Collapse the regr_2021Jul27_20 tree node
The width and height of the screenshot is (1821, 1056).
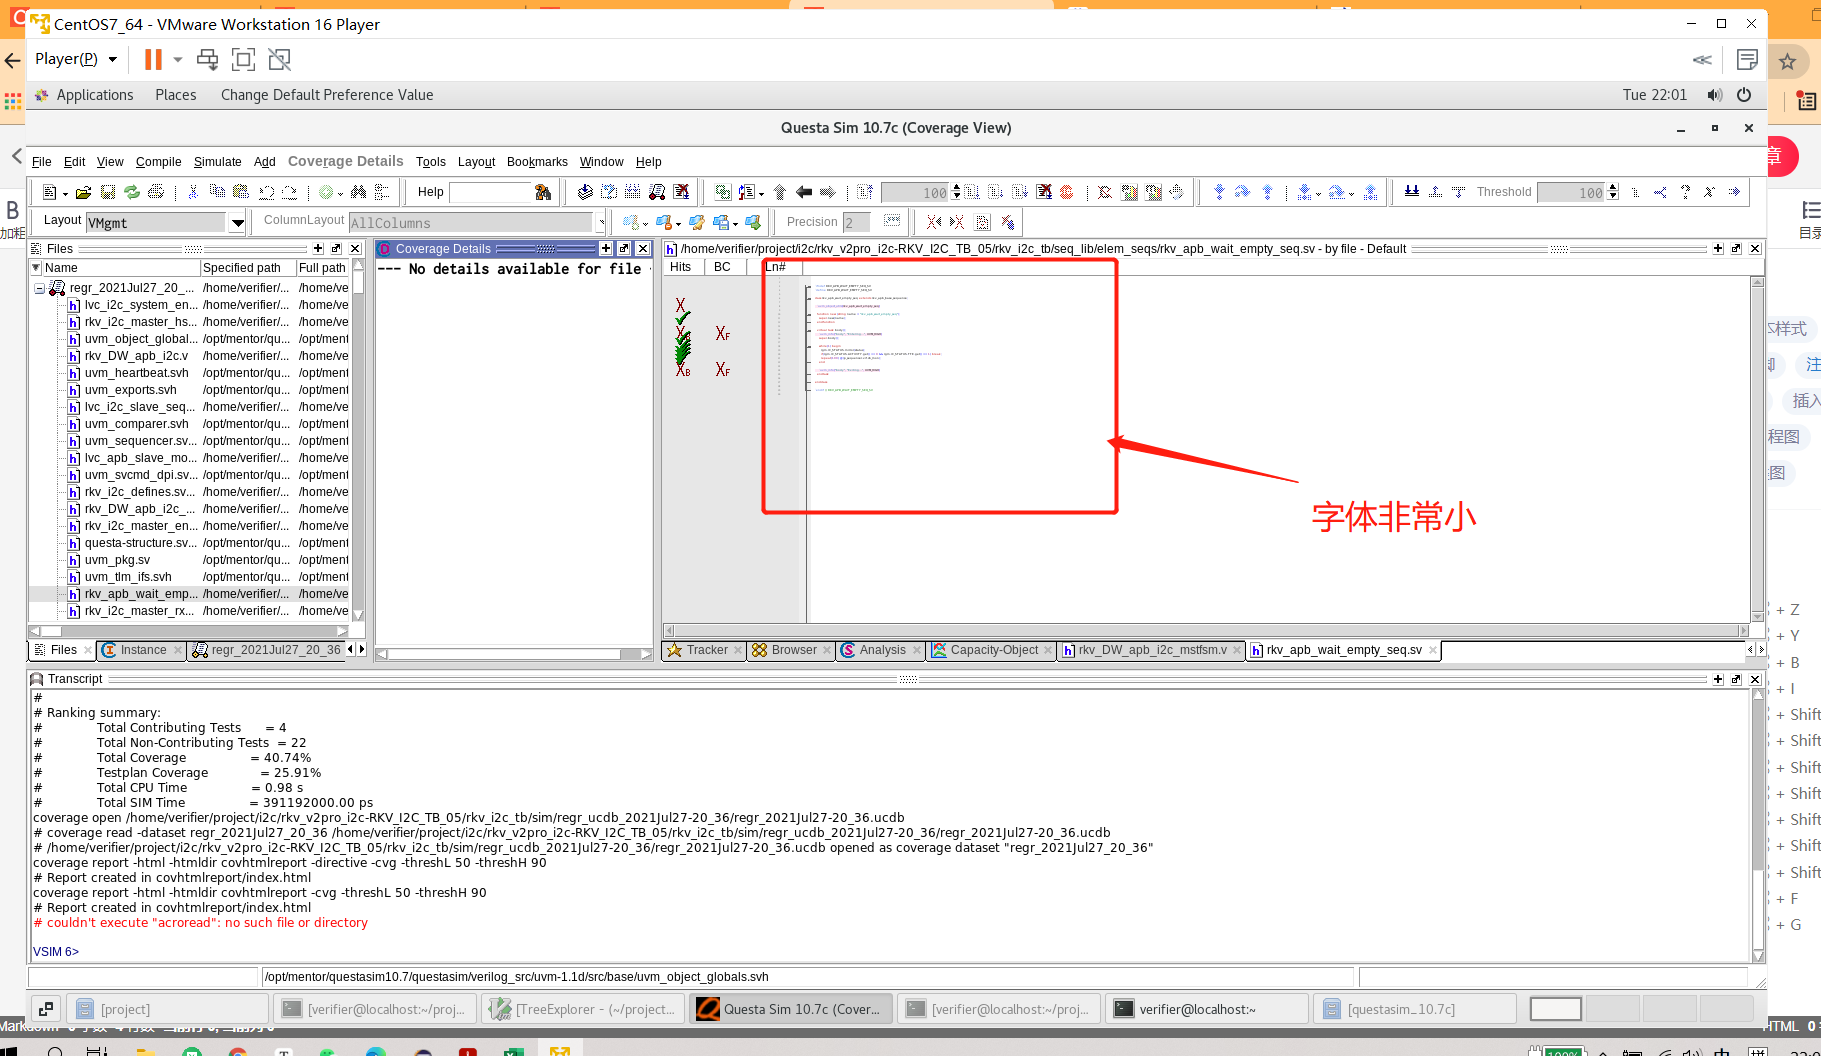click(x=39, y=288)
